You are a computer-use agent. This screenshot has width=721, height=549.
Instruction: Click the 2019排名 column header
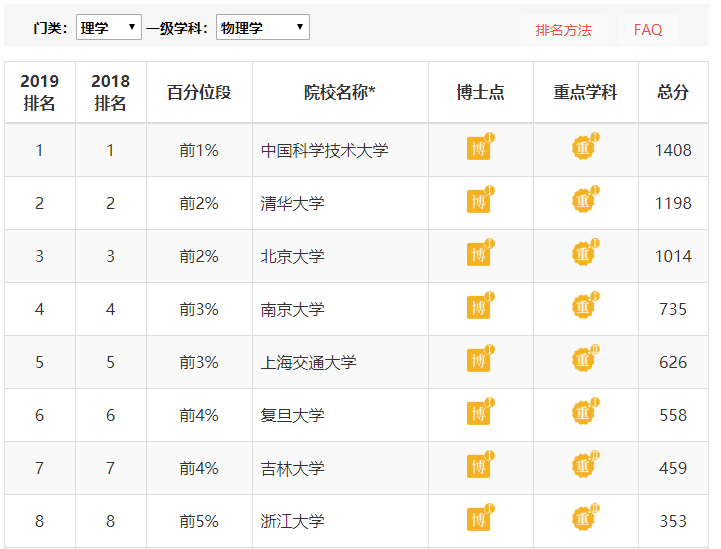(x=40, y=92)
